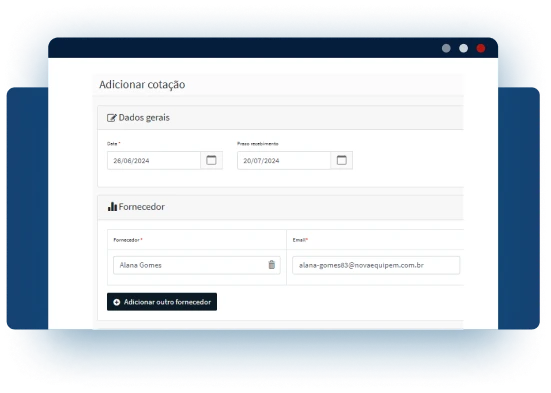The width and height of the screenshot is (551, 393).
Task: Click the Email column label
Action: tap(300, 240)
